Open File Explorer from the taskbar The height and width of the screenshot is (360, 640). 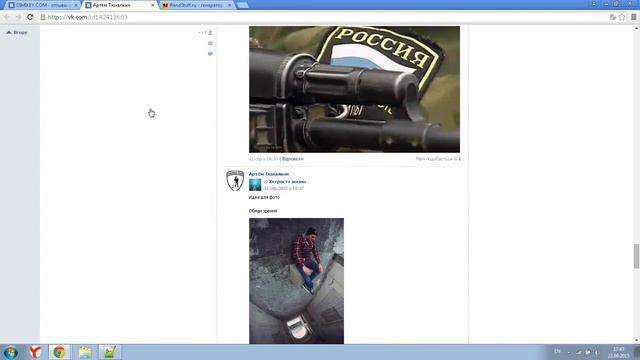85,352
